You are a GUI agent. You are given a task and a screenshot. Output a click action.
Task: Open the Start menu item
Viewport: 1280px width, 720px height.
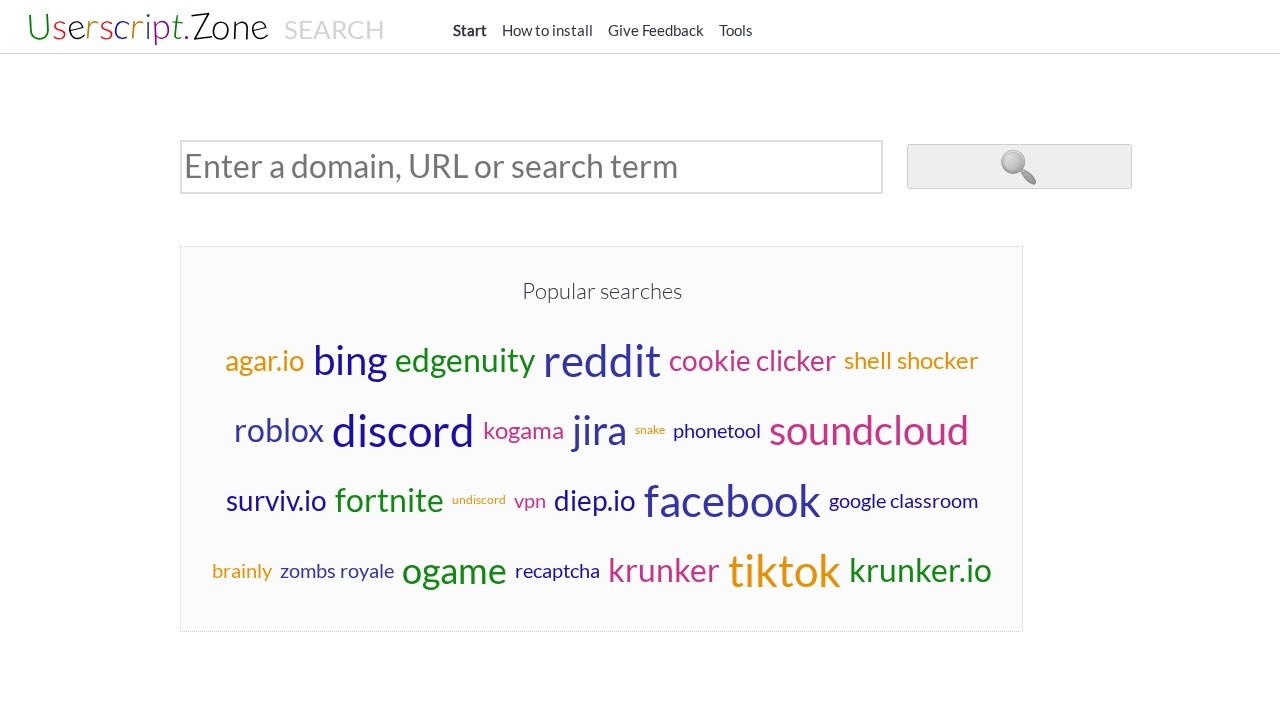(x=469, y=30)
